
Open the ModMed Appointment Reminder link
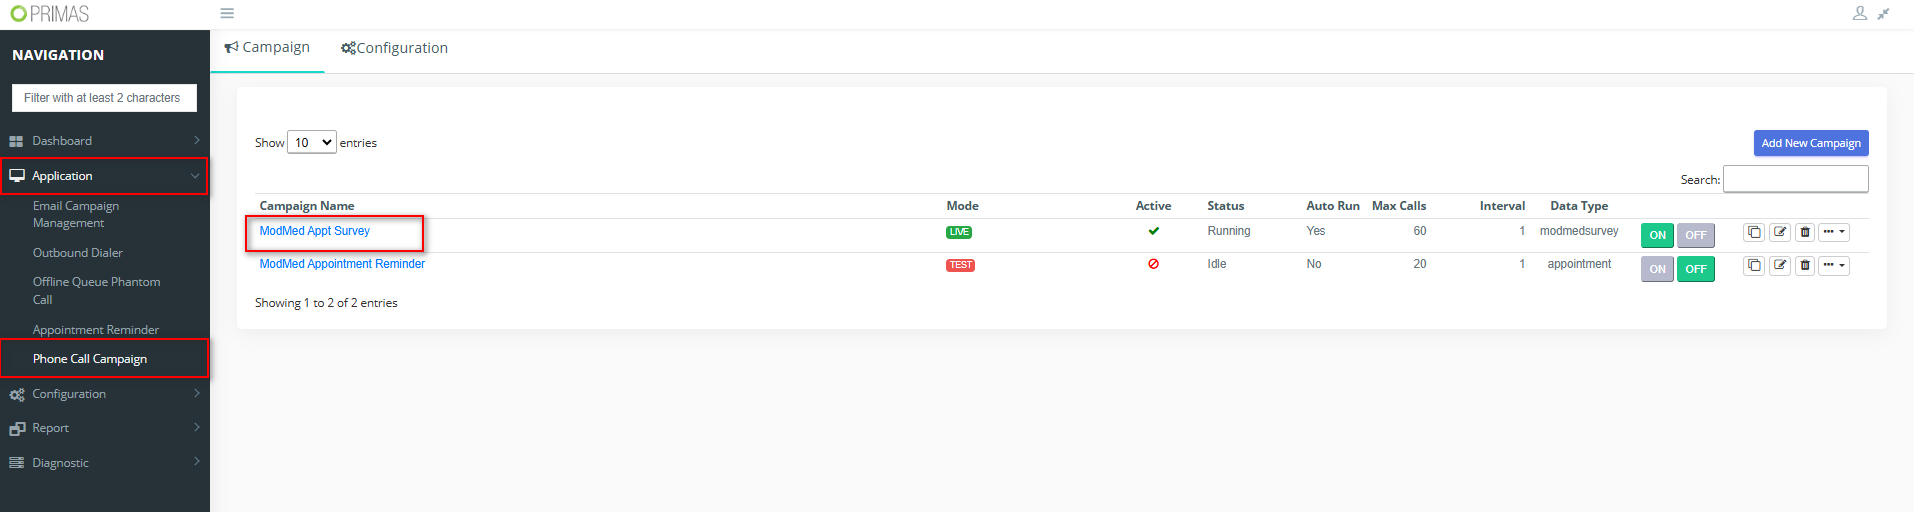coord(342,264)
